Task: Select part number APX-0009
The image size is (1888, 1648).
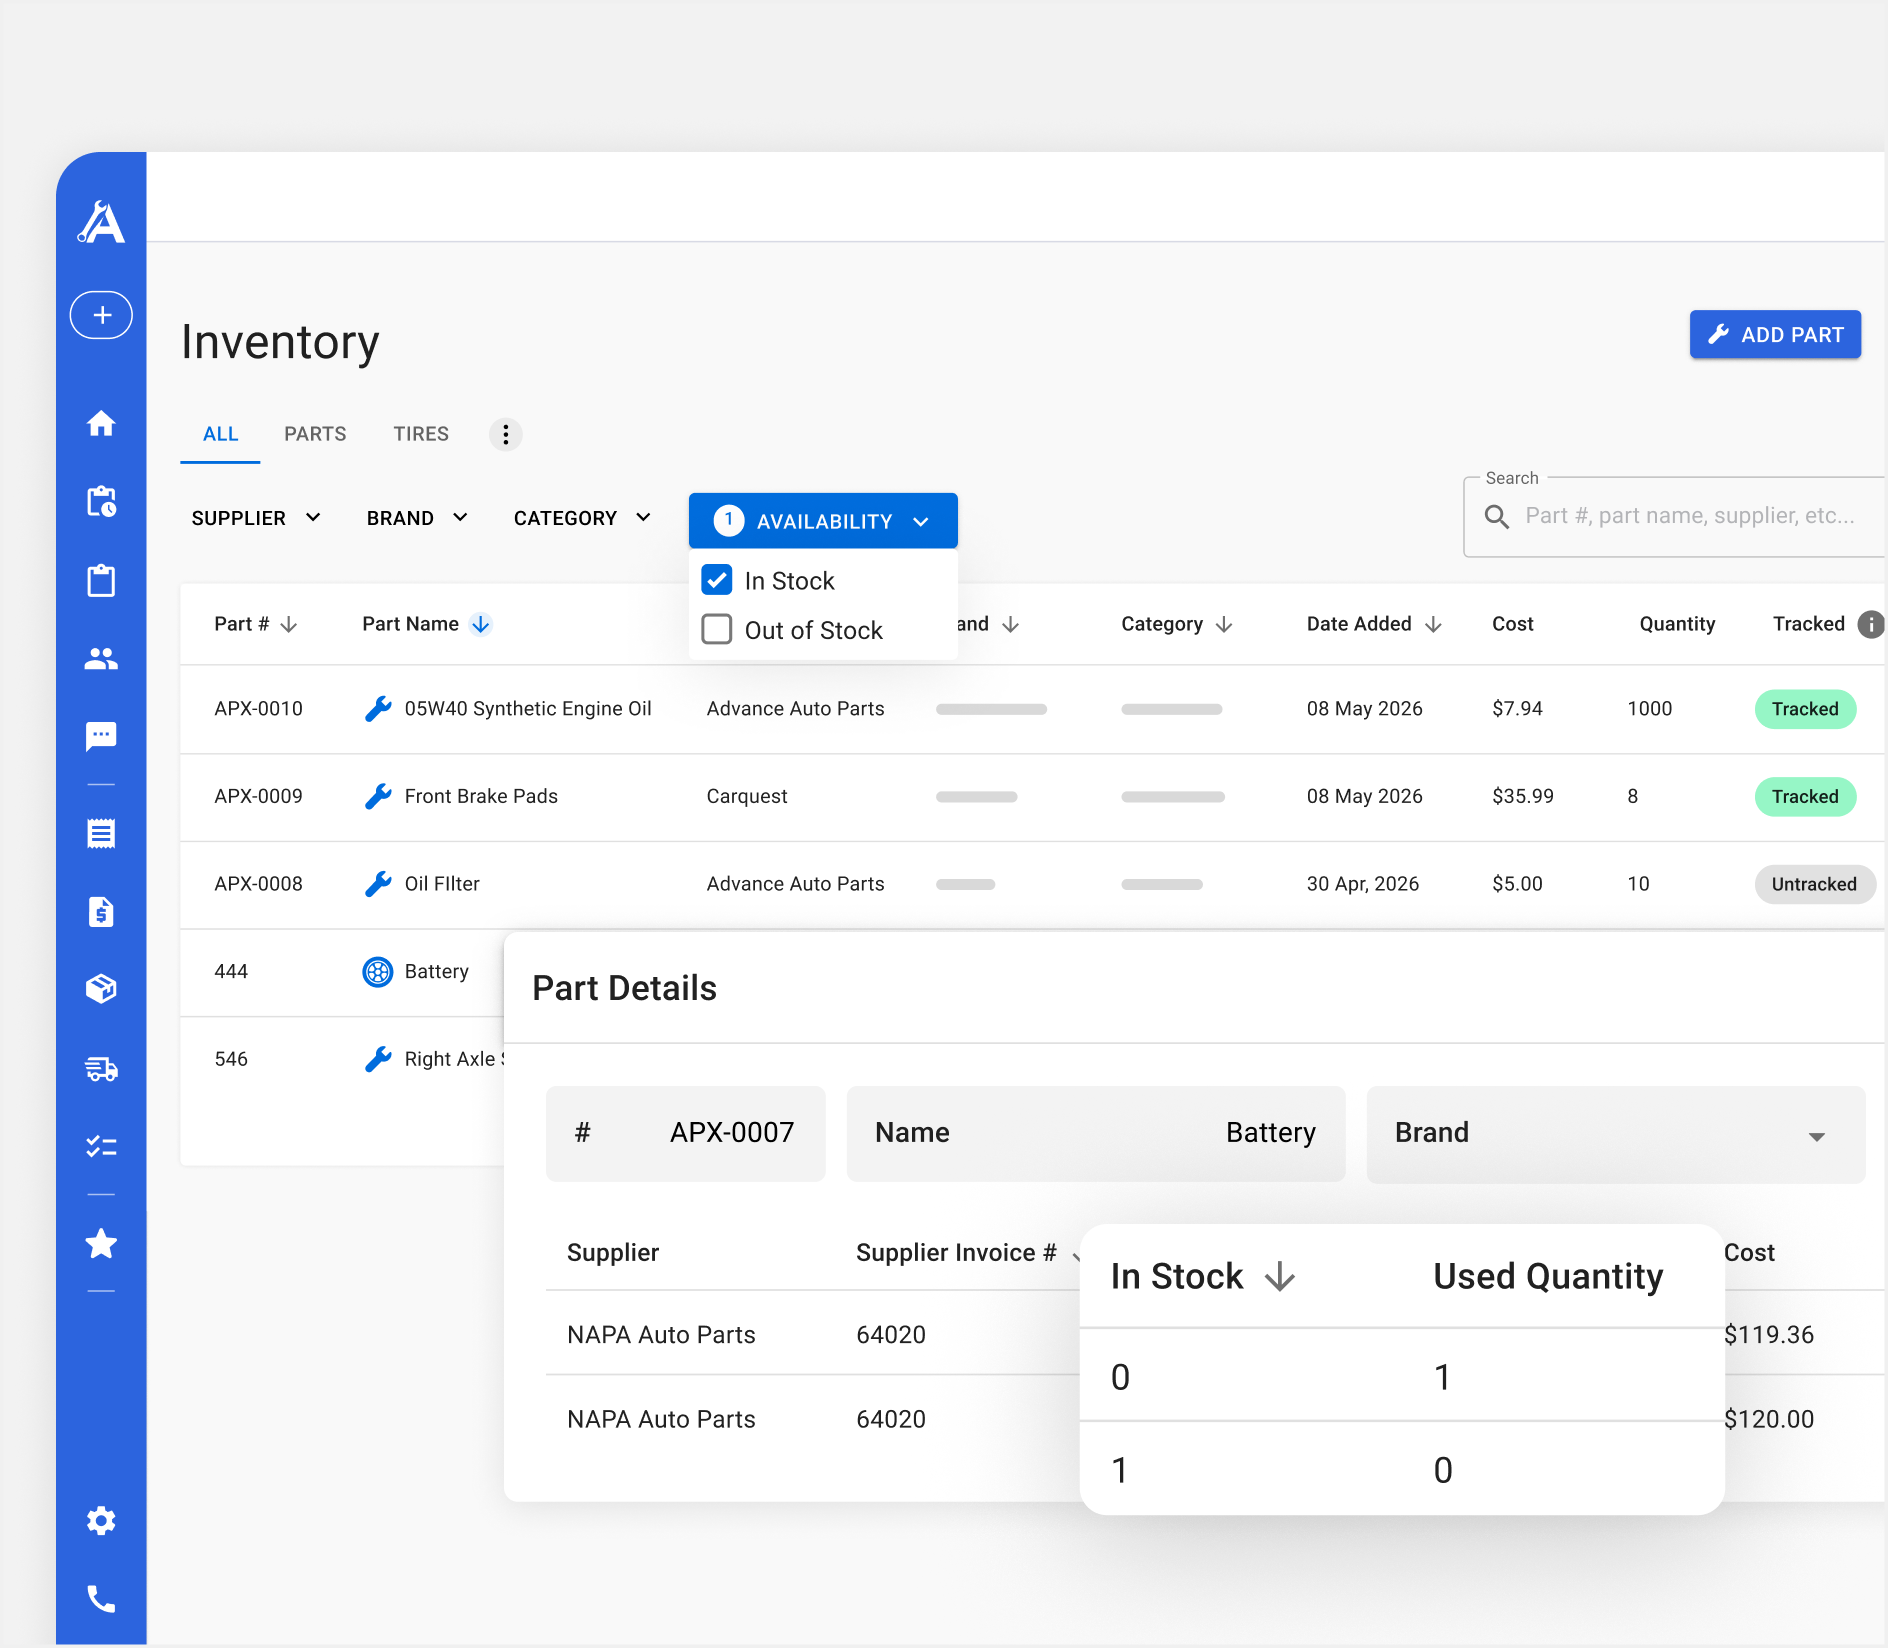Action: (x=258, y=796)
